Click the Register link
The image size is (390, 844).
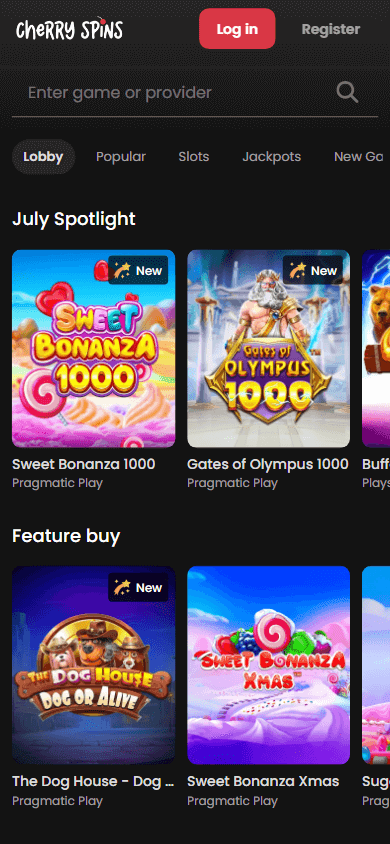(331, 29)
